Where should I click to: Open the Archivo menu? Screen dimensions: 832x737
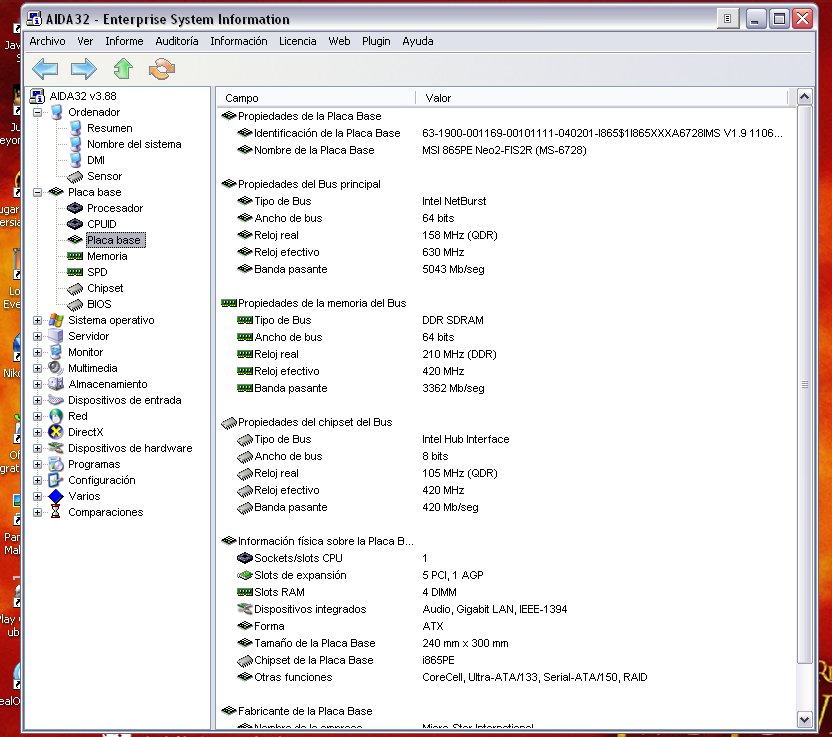point(47,41)
